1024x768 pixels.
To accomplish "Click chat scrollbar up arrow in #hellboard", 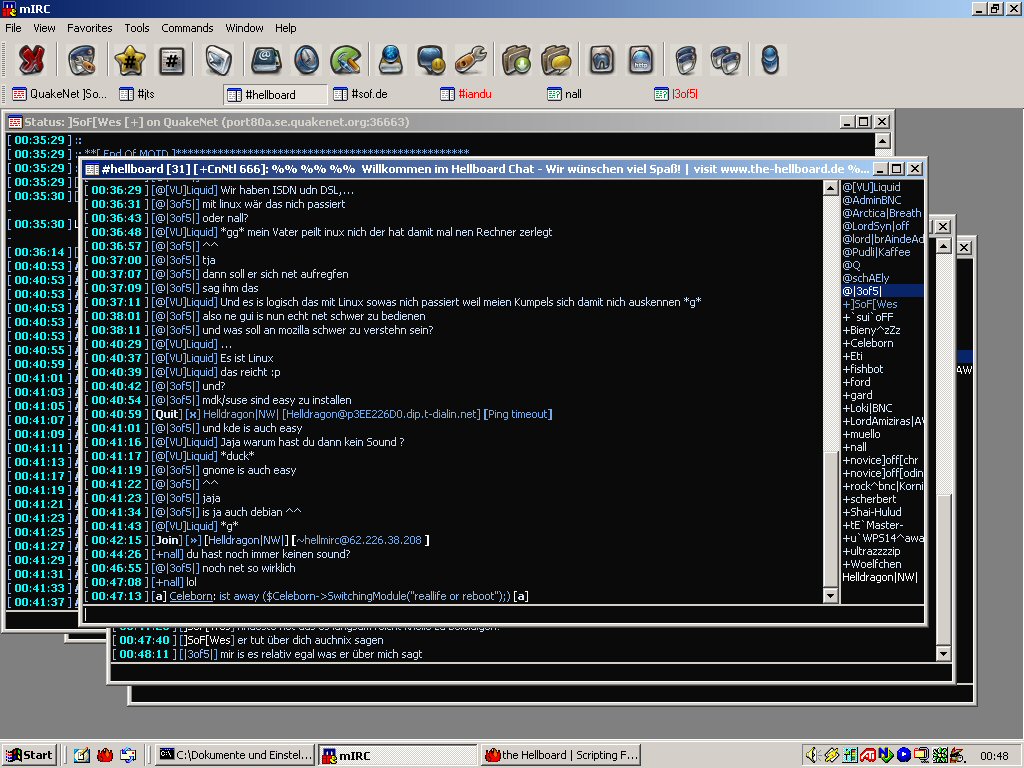I will tap(830, 187).
